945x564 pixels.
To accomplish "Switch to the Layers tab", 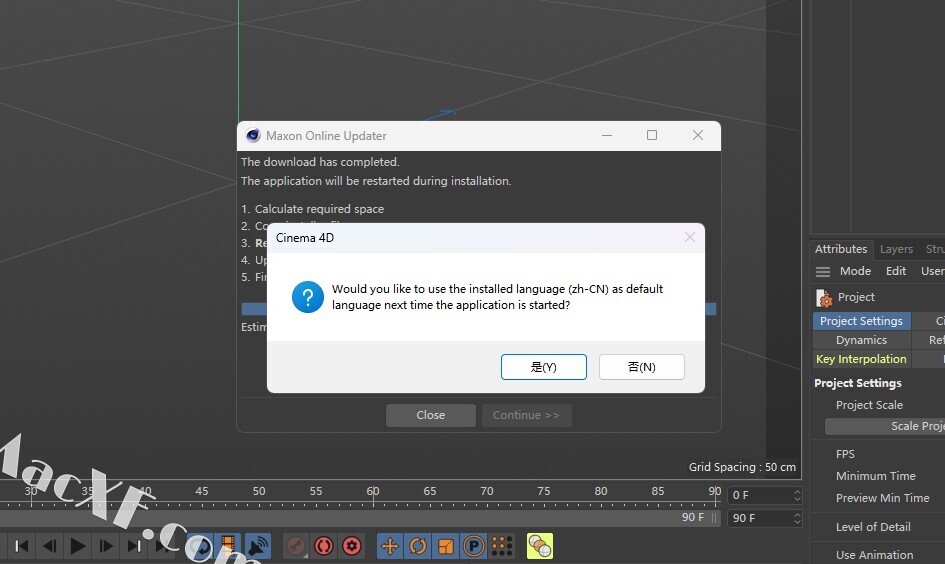I will tap(896, 249).
